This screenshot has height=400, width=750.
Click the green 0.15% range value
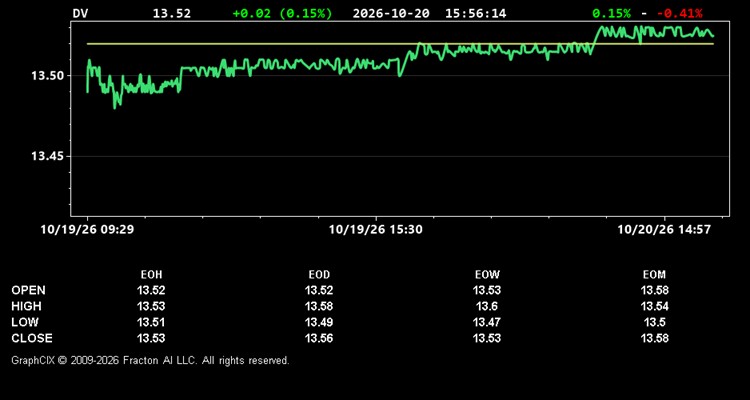pos(611,13)
